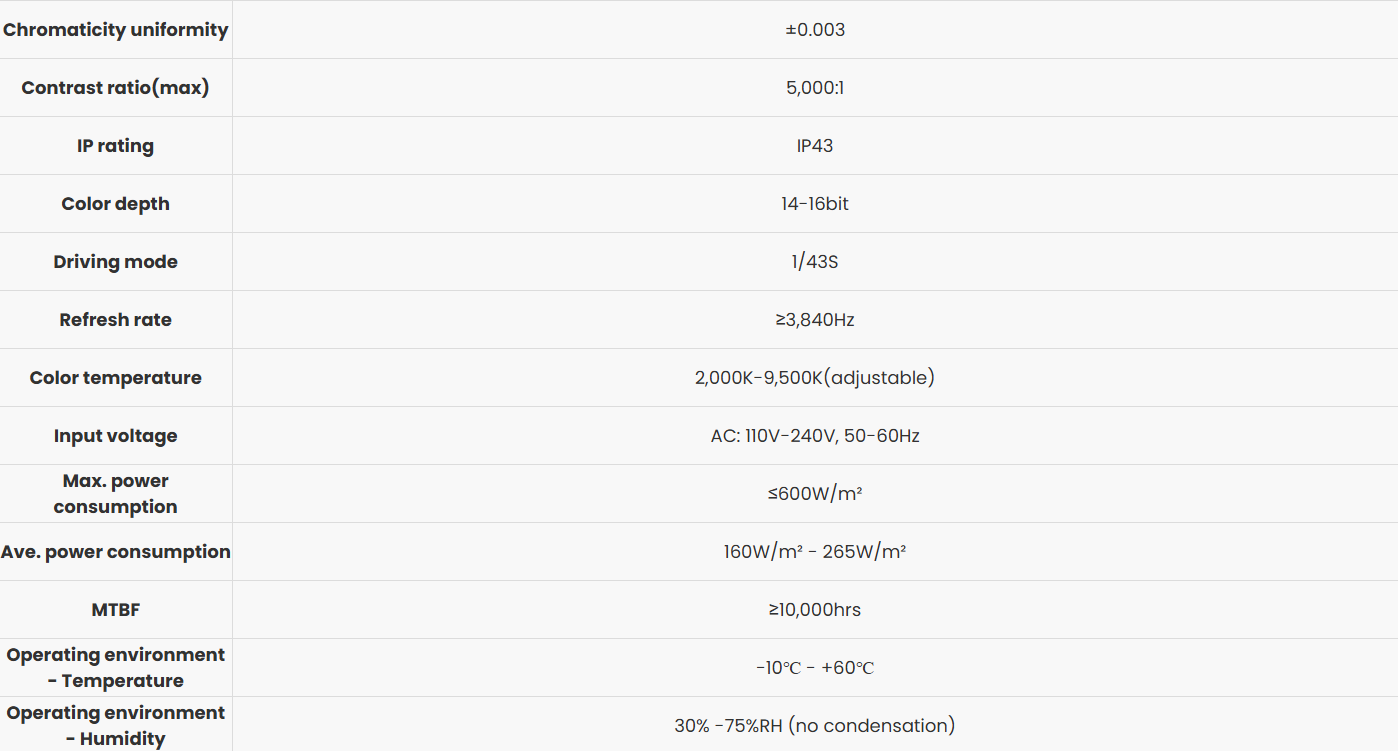This screenshot has height=751, width=1398.
Task: Click the Color temperature label
Action: pyautogui.click(x=116, y=378)
